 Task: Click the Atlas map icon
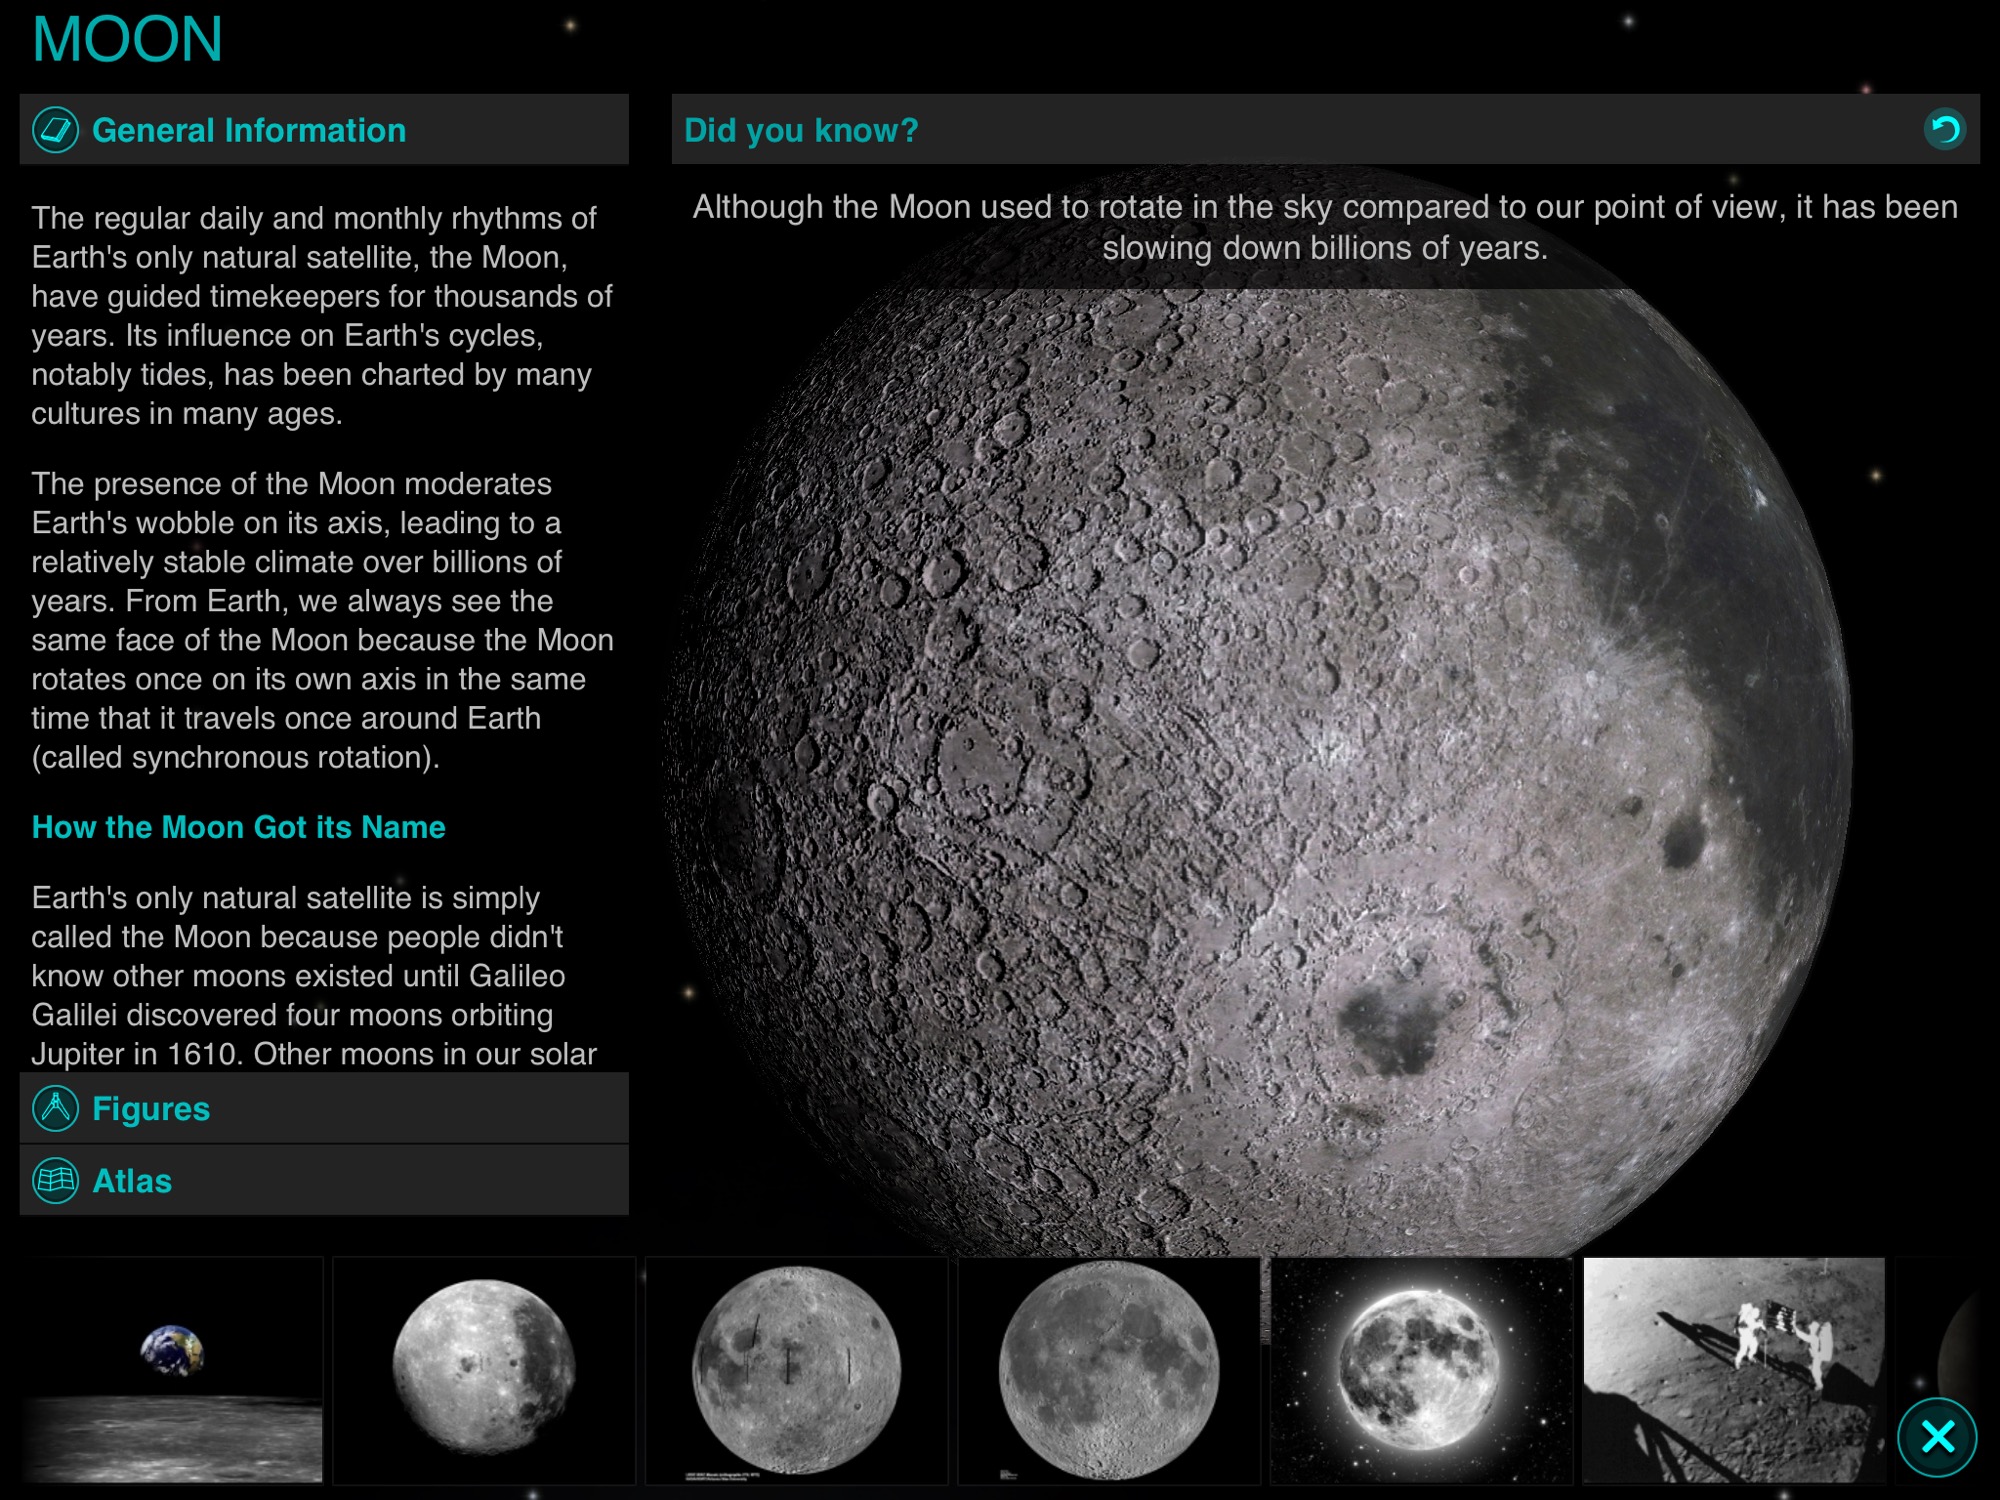click(x=56, y=1181)
